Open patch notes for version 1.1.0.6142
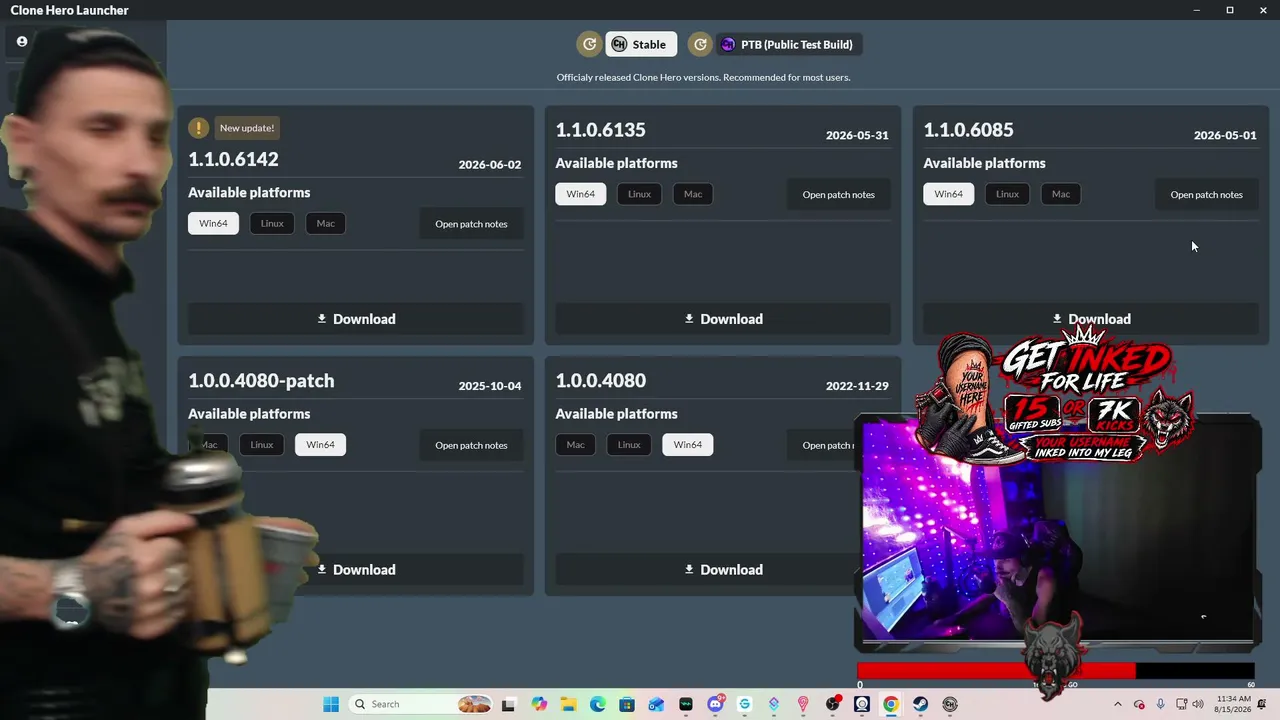The height and width of the screenshot is (720, 1280). pyautogui.click(x=471, y=224)
